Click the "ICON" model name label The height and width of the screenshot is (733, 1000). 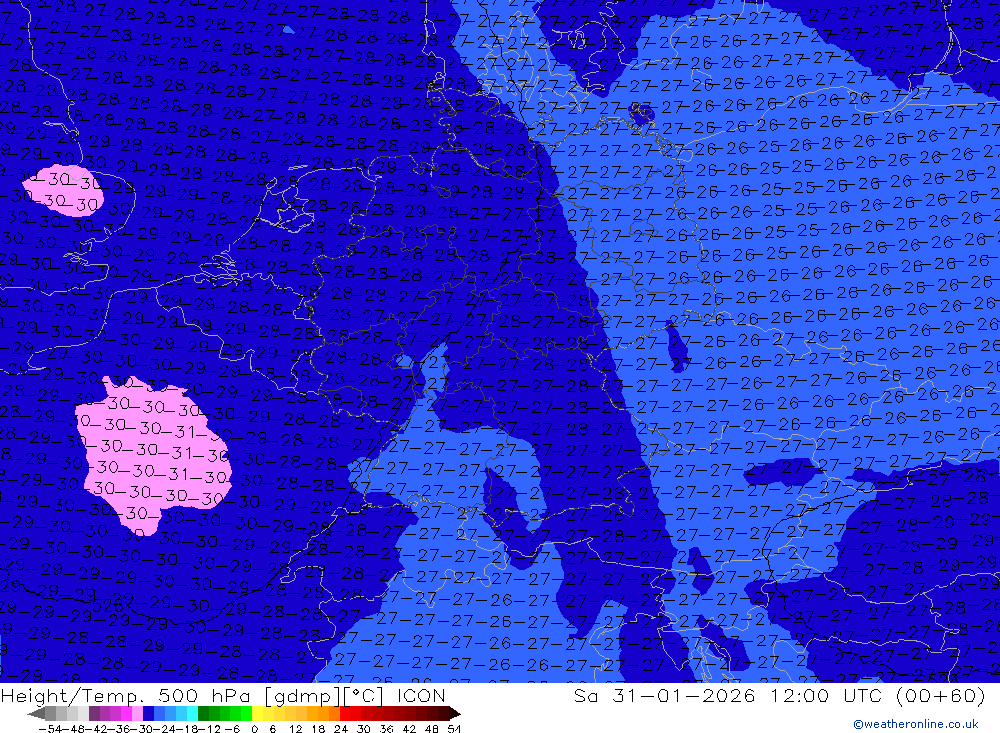click(x=421, y=695)
